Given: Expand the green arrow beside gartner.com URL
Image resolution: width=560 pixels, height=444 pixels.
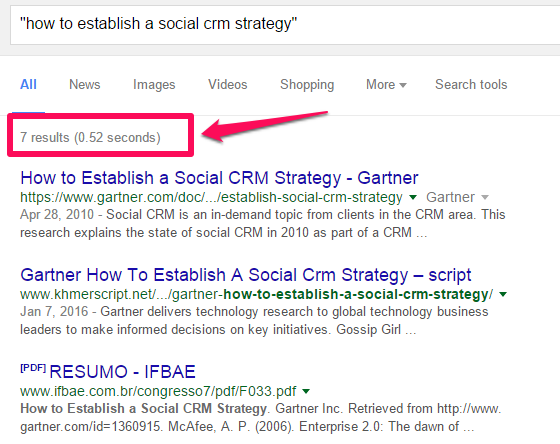Looking at the screenshot, I should 413,197.
